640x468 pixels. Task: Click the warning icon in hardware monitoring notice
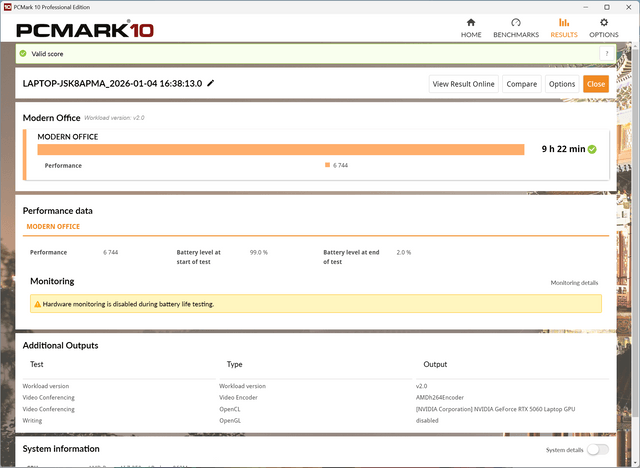tap(37, 304)
